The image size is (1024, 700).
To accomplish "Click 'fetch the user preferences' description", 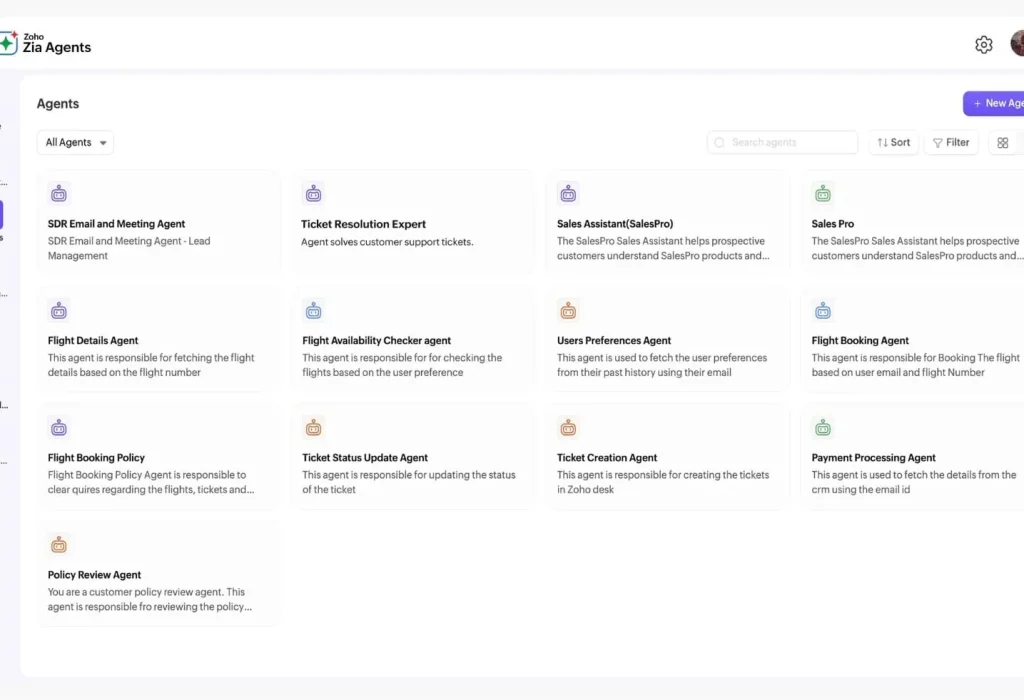I will click(662, 365).
